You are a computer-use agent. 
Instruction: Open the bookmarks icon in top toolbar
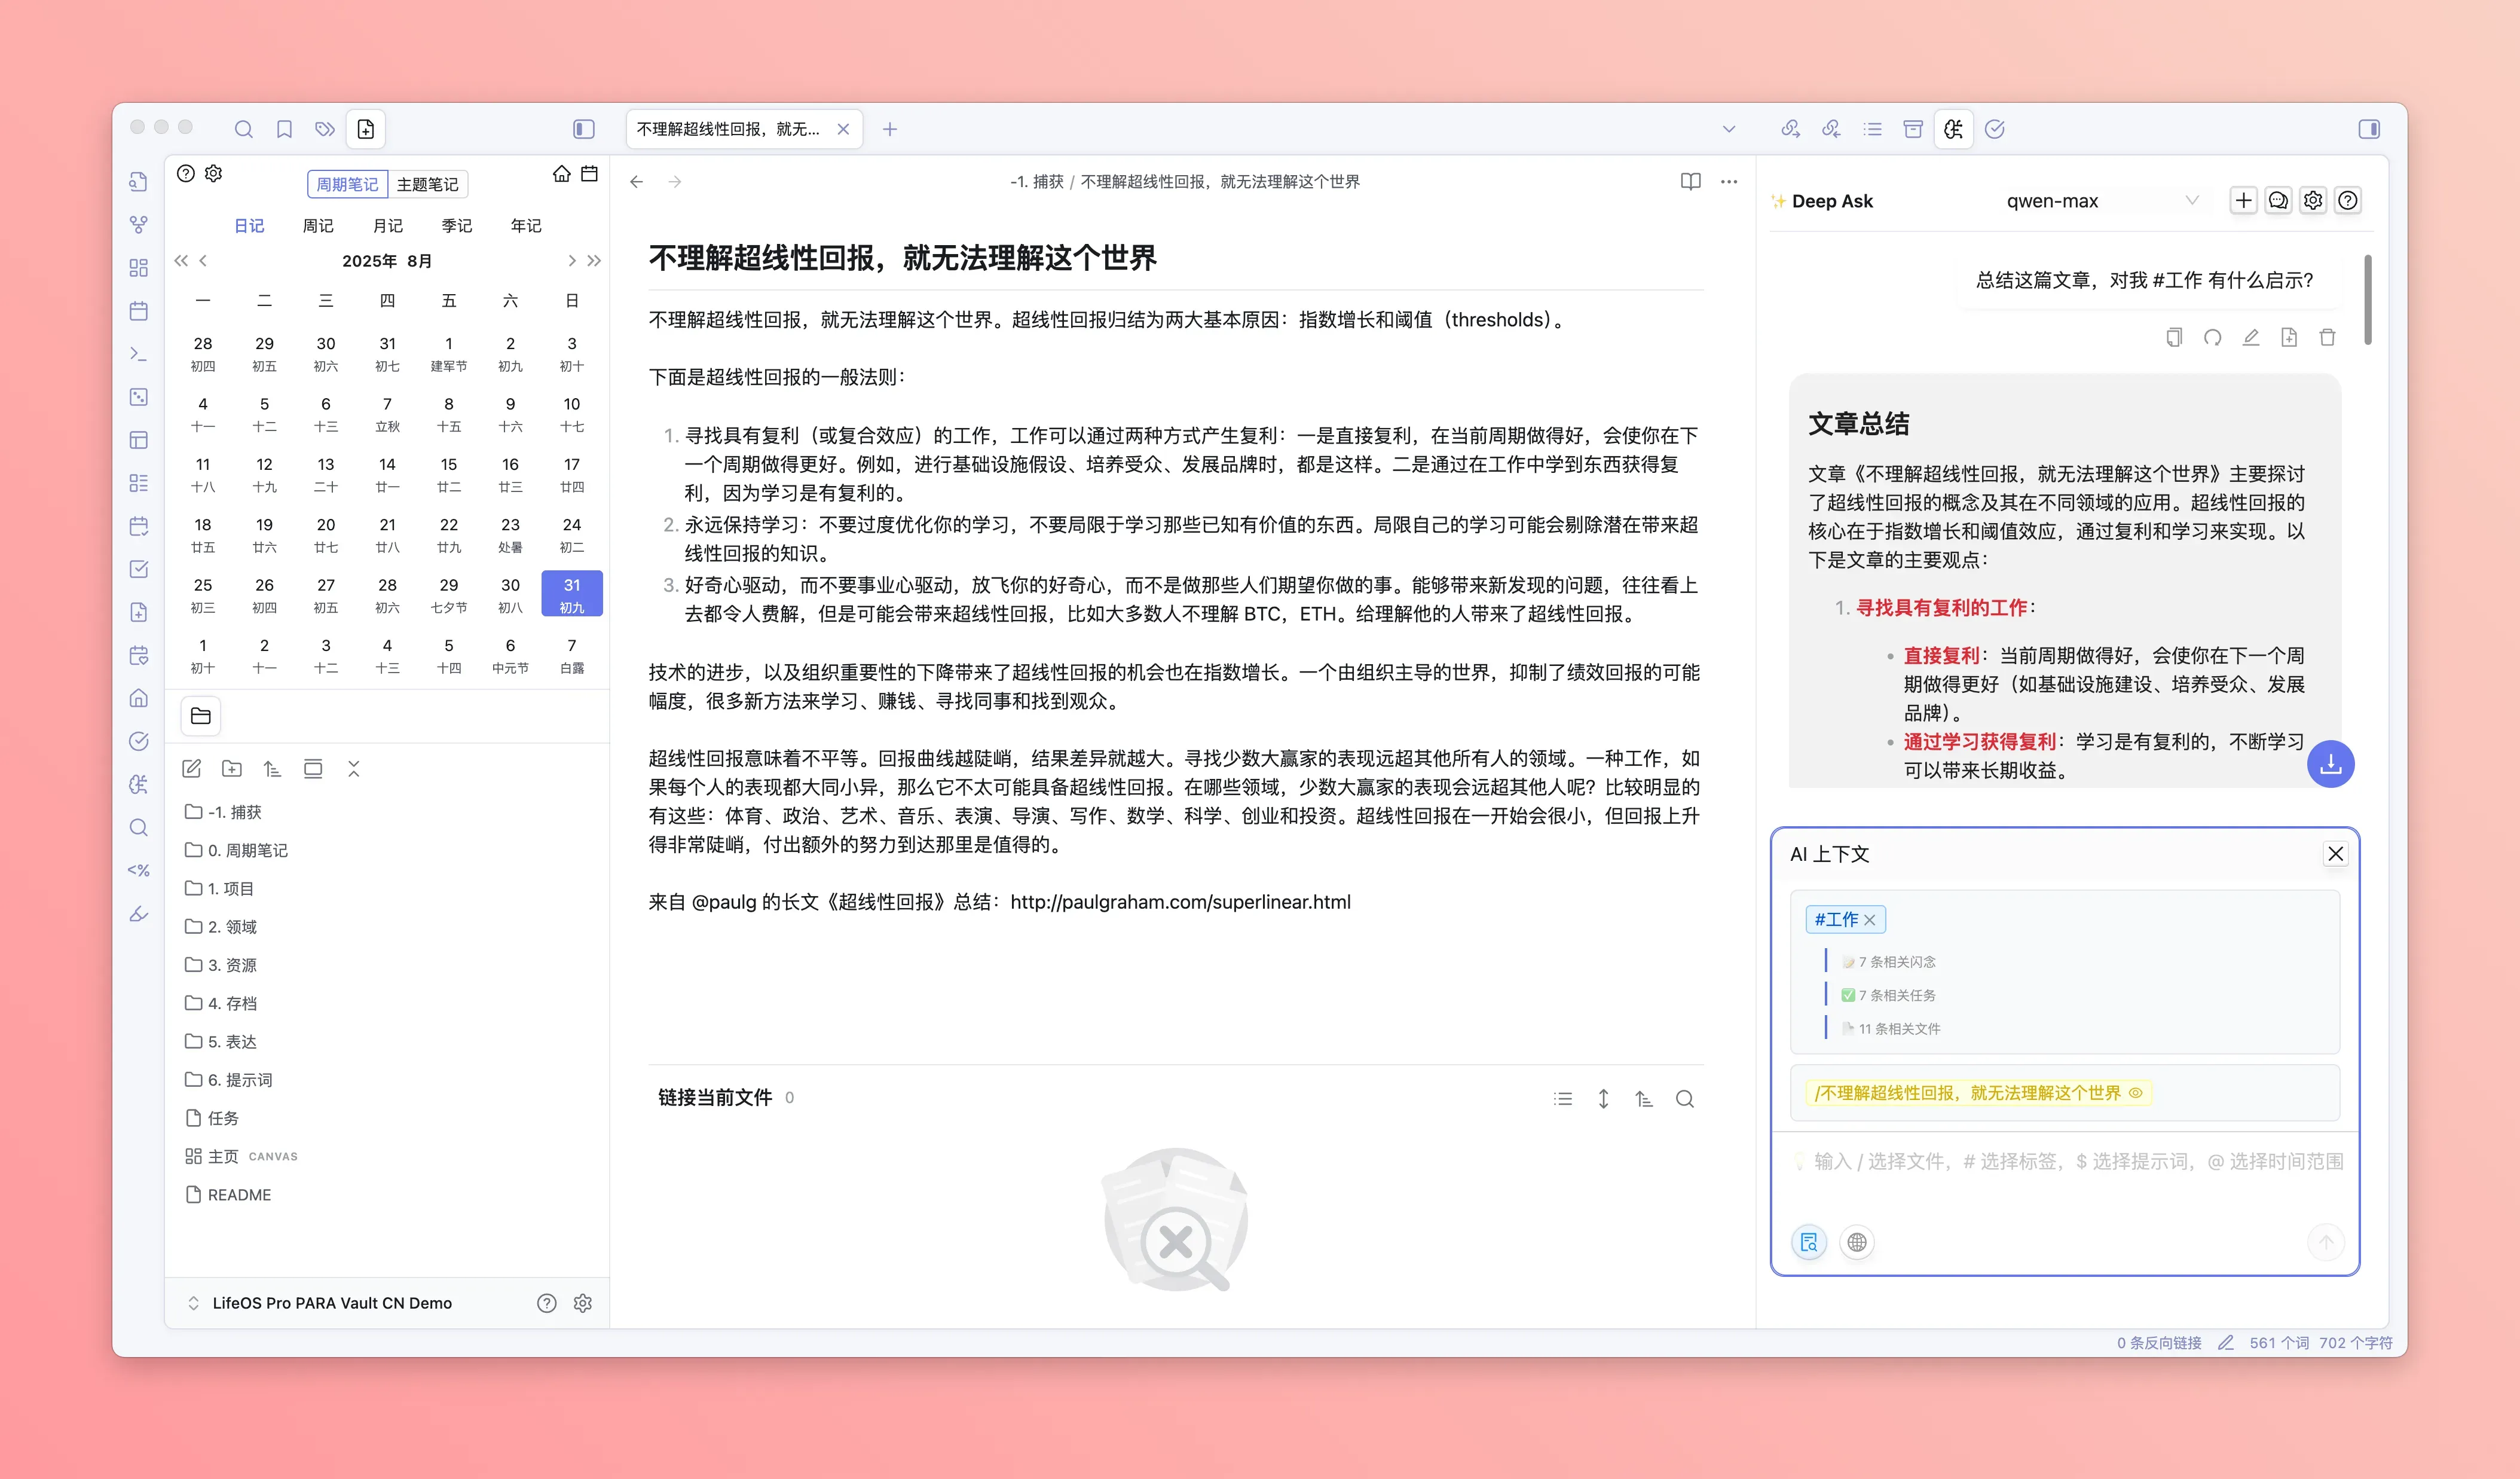tap(284, 129)
